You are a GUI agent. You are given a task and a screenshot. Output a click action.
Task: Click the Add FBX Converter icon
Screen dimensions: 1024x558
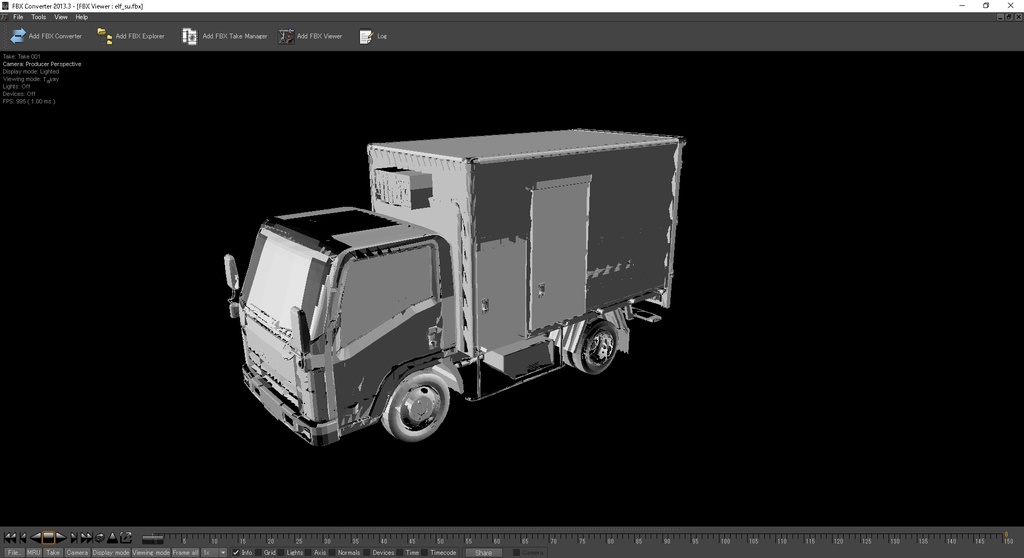[18, 36]
